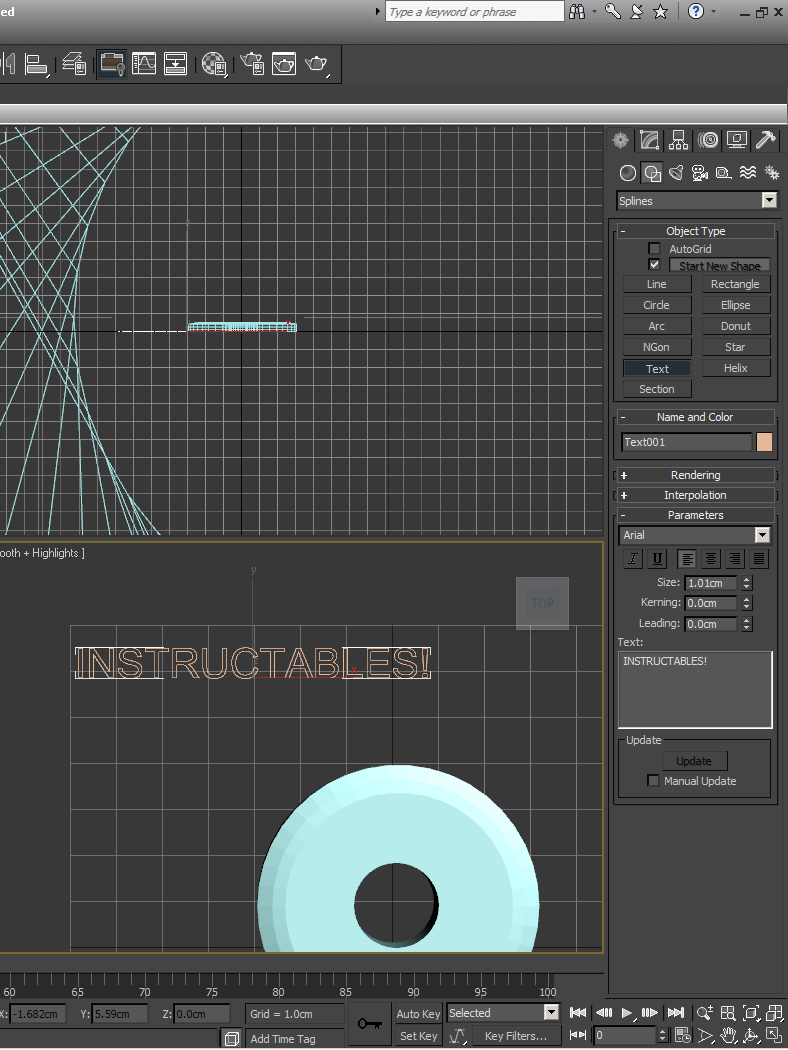788x1050 pixels.
Task: Click the Section spline button
Action: (657, 389)
